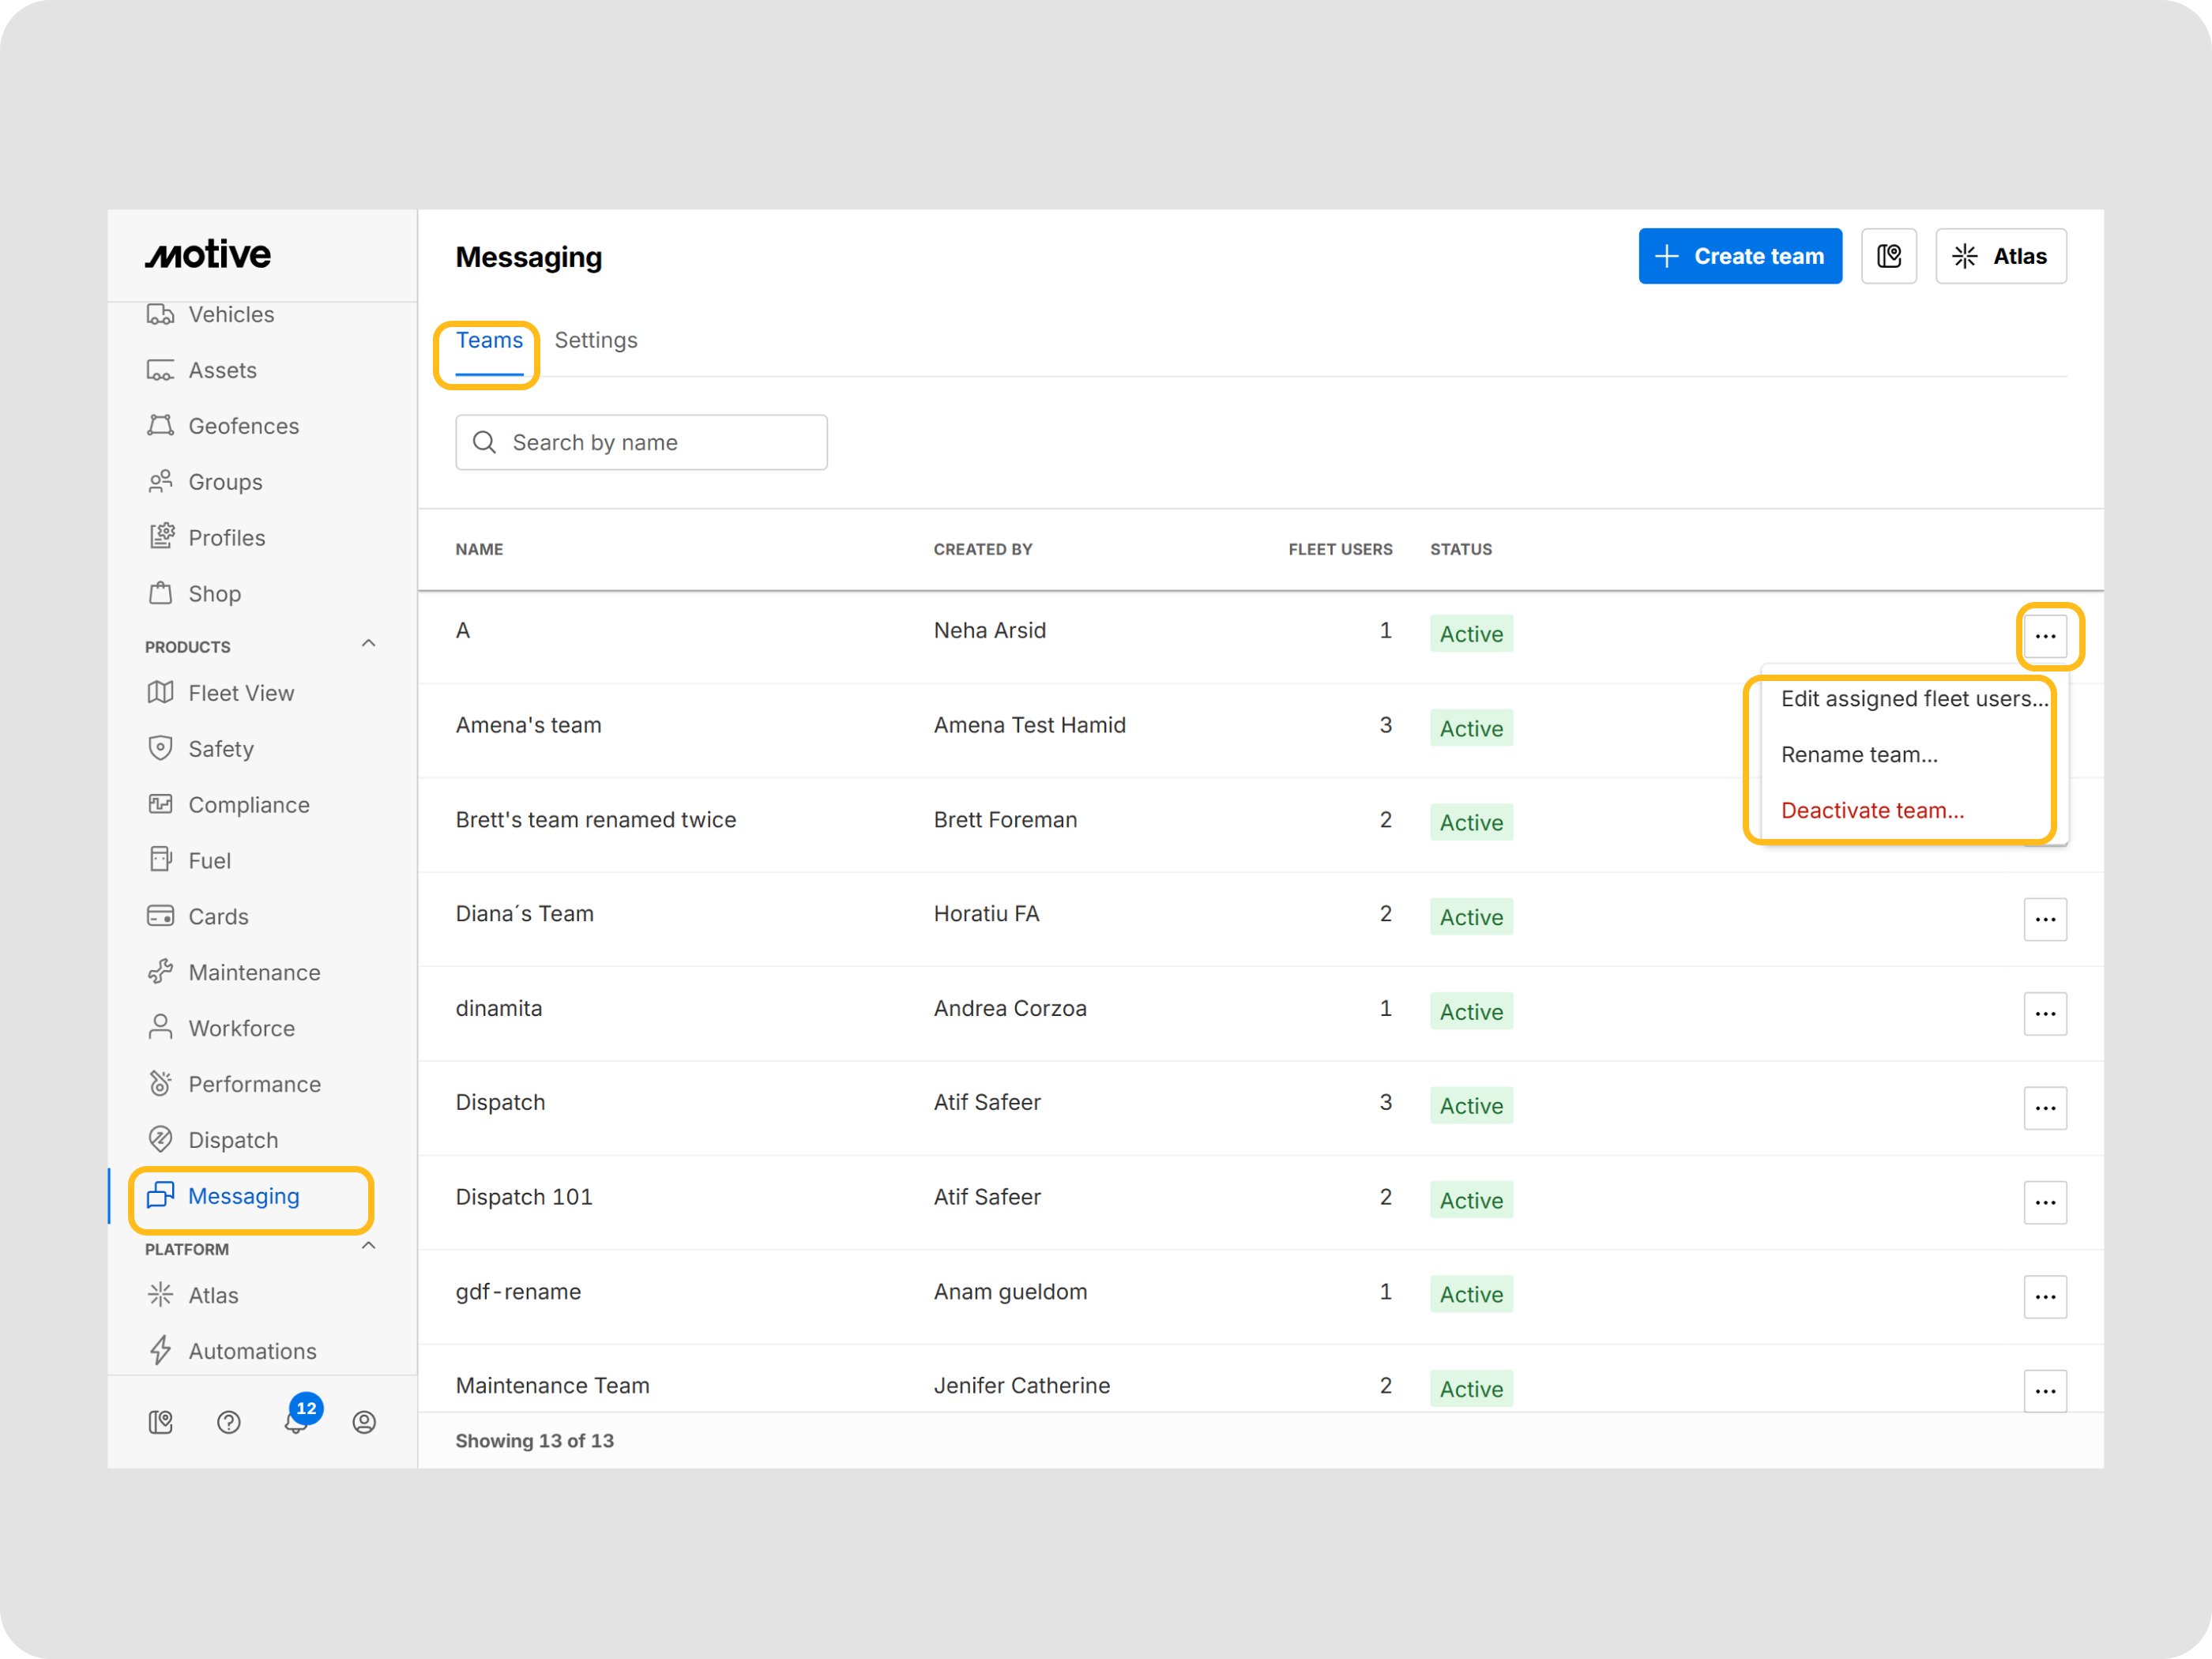
Task: Open the three-dot menu for Dispatch 101
Action: point(2046,1202)
